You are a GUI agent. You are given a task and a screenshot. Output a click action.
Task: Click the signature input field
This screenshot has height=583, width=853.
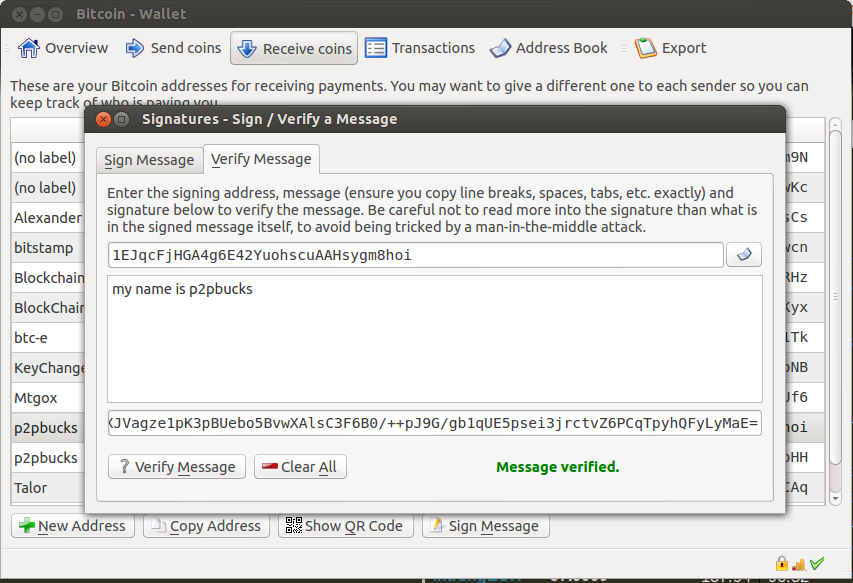(435, 423)
